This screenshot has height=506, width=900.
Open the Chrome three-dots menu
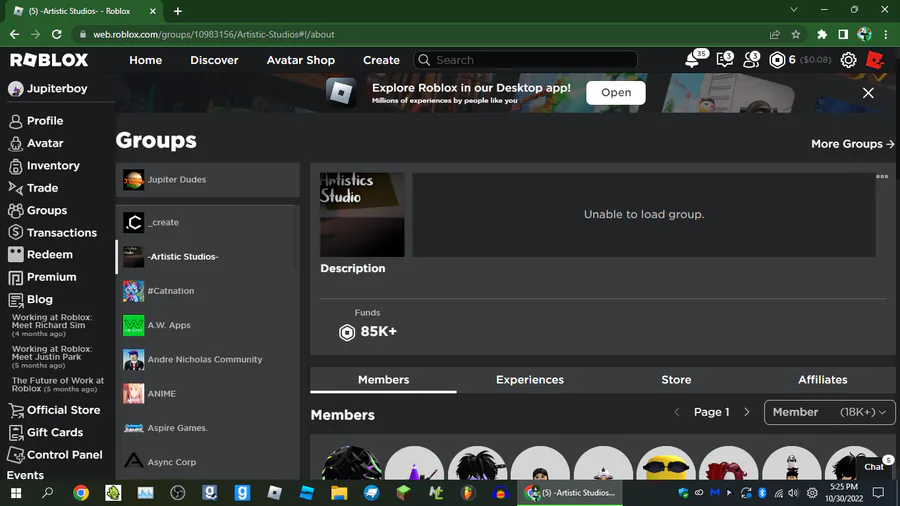[886, 34]
